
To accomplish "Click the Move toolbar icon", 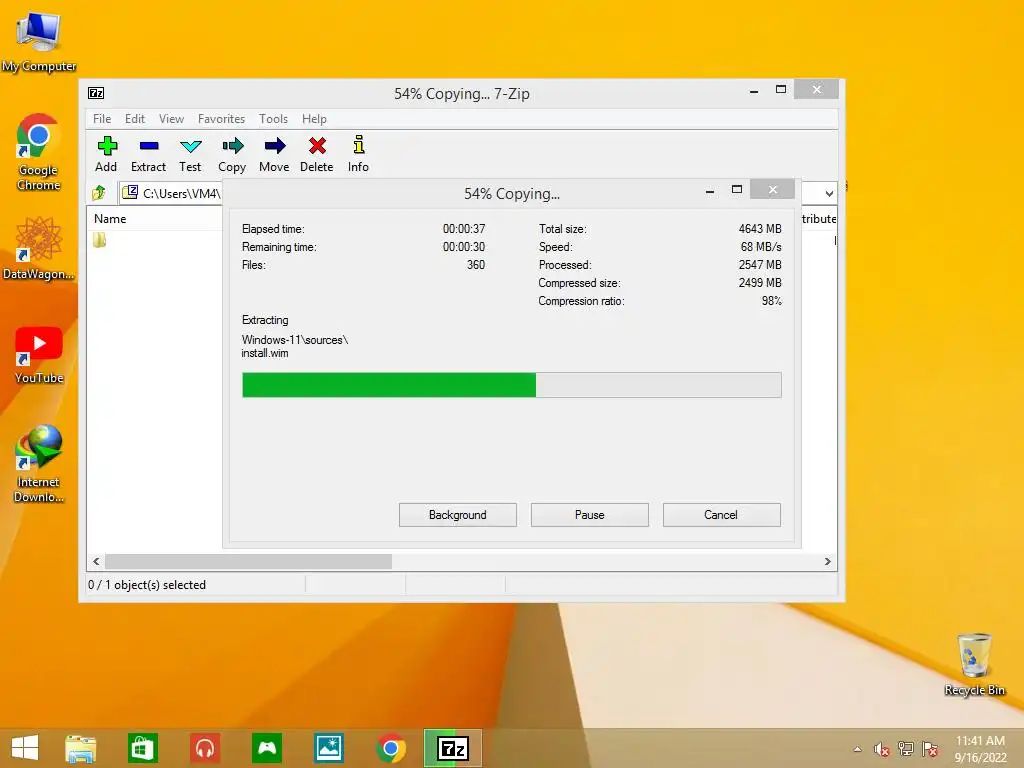I will tap(275, 145).
